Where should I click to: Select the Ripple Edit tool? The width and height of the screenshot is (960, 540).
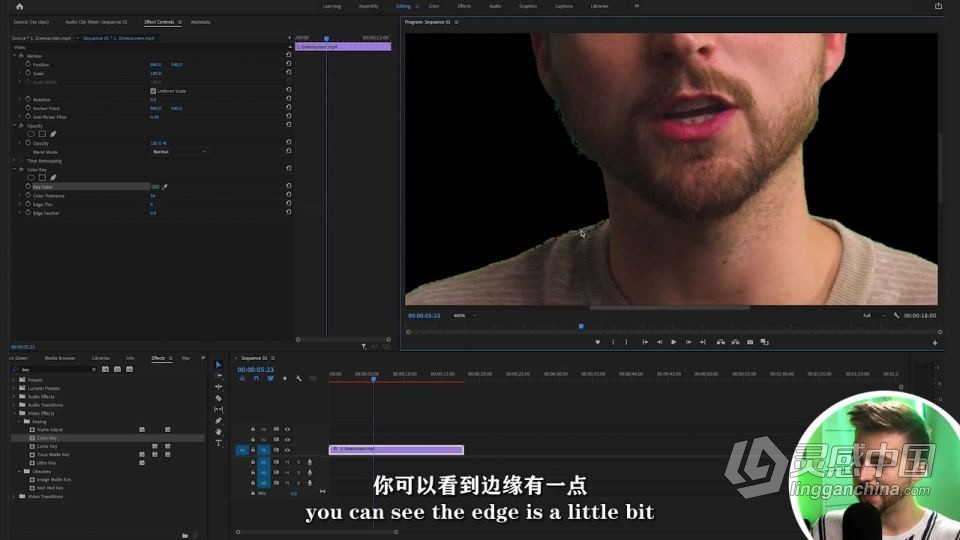[219, 387]
